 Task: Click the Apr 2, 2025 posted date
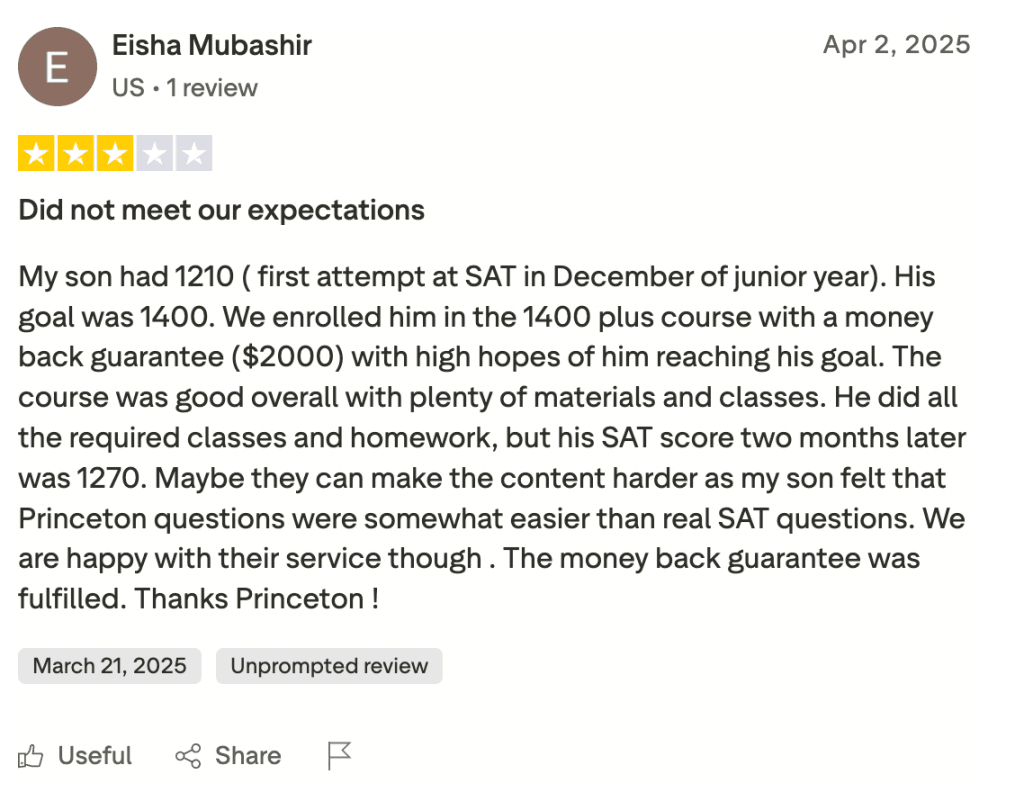pyautogui.click(x=897, y=45)
